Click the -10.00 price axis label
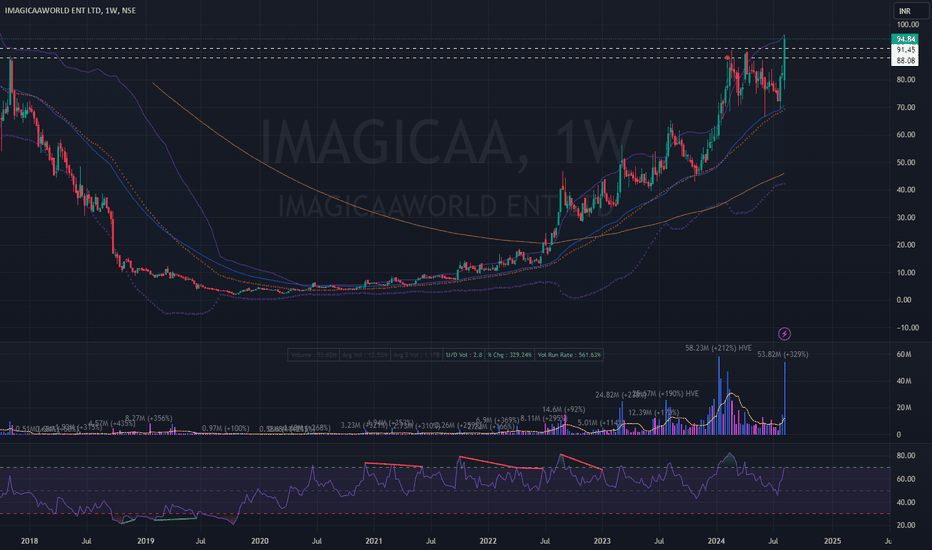 pyautogui.click(x=908, y=328)
